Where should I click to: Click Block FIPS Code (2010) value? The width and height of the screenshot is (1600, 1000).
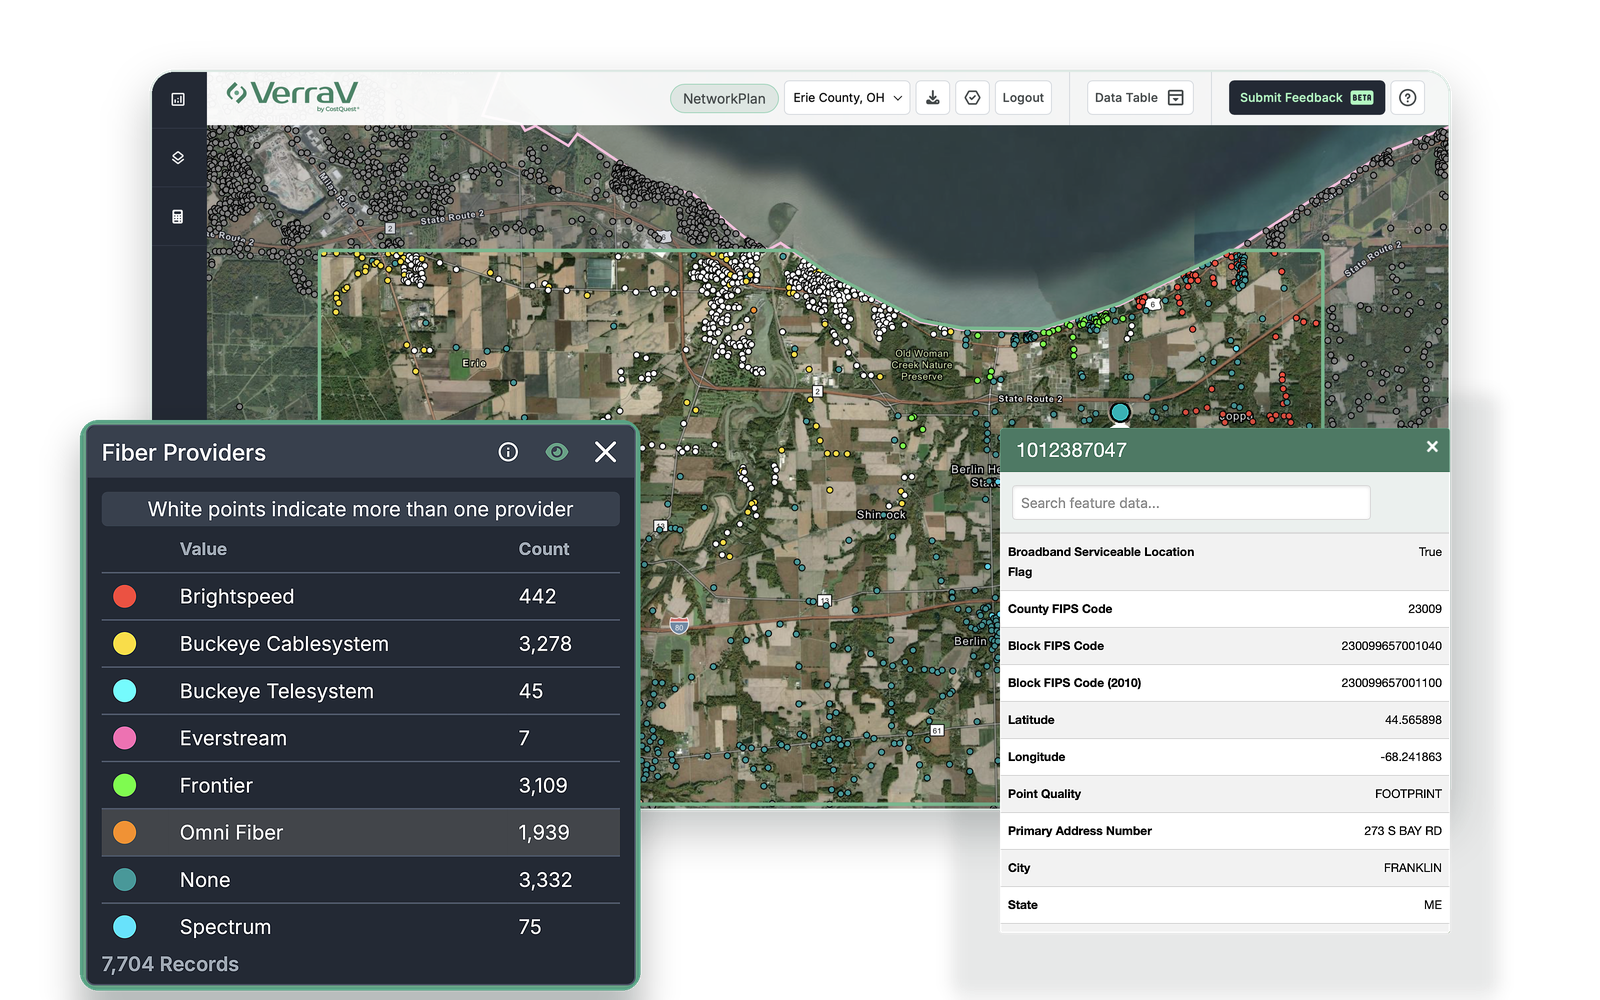click(x=1391, y=683)
